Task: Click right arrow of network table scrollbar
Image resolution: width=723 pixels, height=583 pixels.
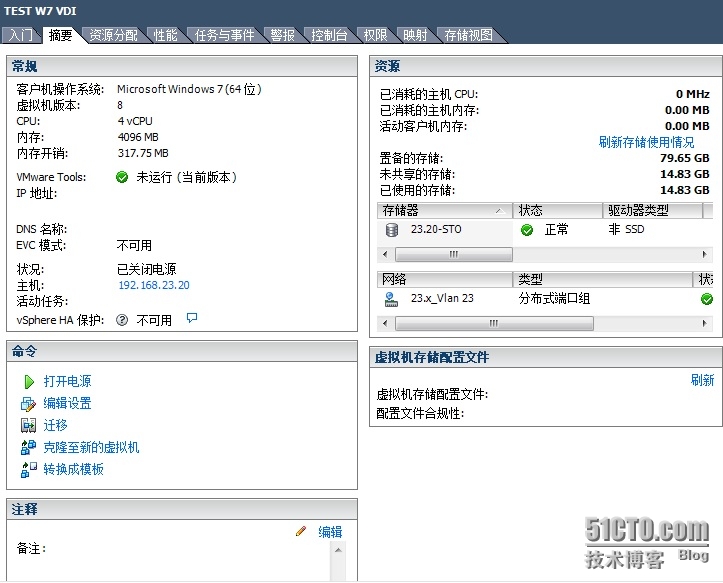Action: (705, 323)
